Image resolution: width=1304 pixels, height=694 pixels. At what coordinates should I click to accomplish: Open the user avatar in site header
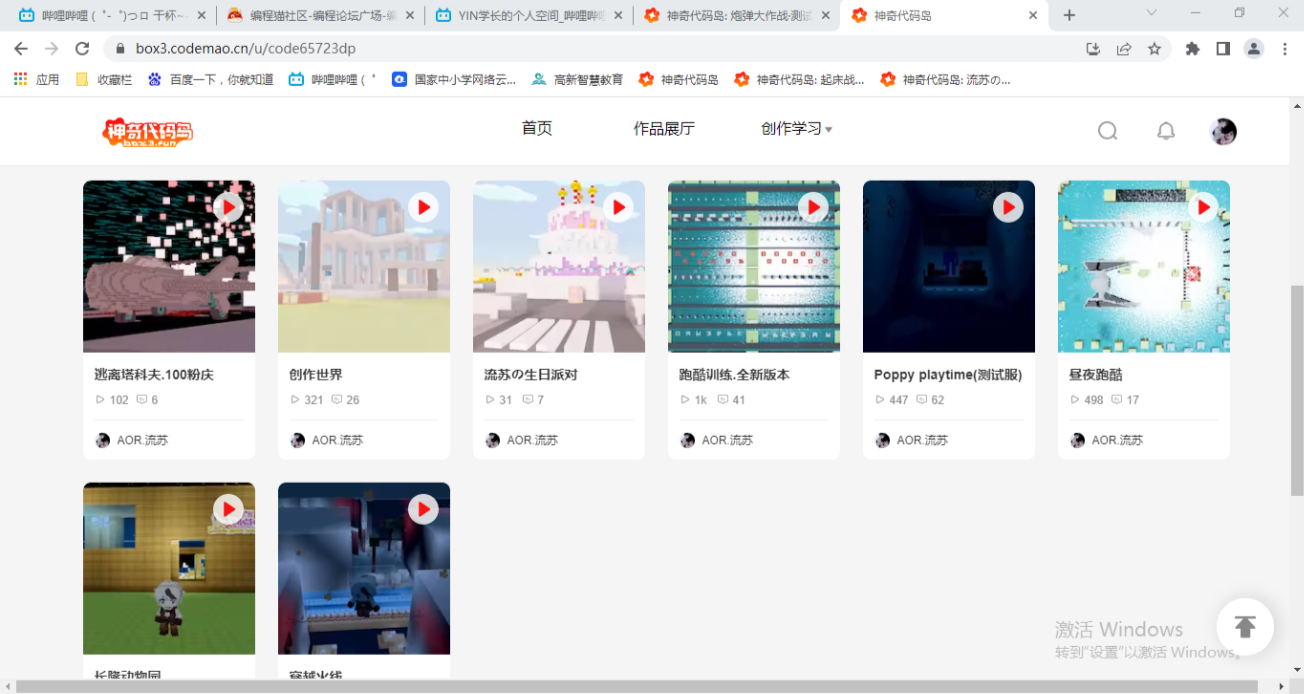pos(1223,131)
